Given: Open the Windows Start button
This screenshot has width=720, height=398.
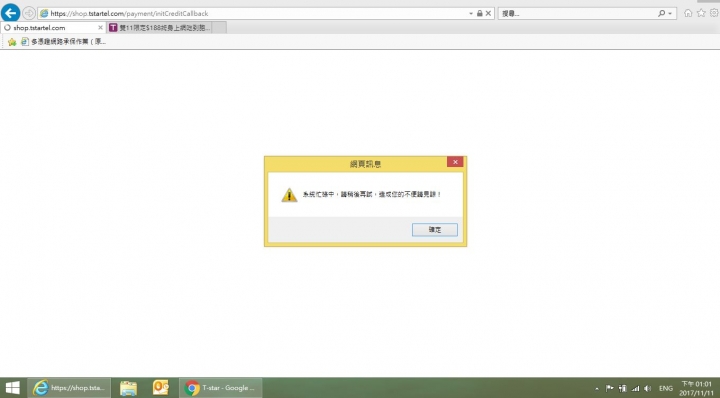Looking at the screenshot, I should point(12,388).
